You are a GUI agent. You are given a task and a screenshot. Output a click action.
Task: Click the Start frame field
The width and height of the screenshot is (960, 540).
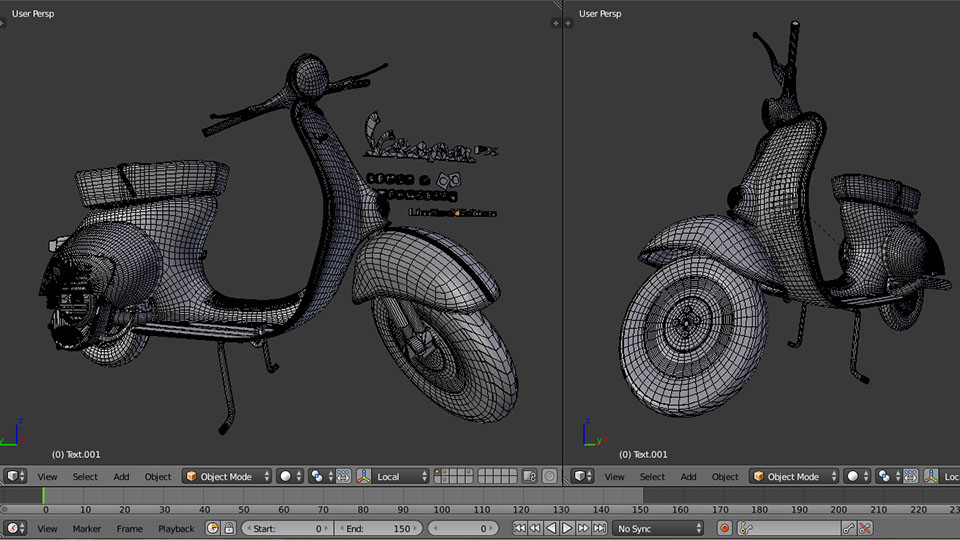tap(287, 528)
